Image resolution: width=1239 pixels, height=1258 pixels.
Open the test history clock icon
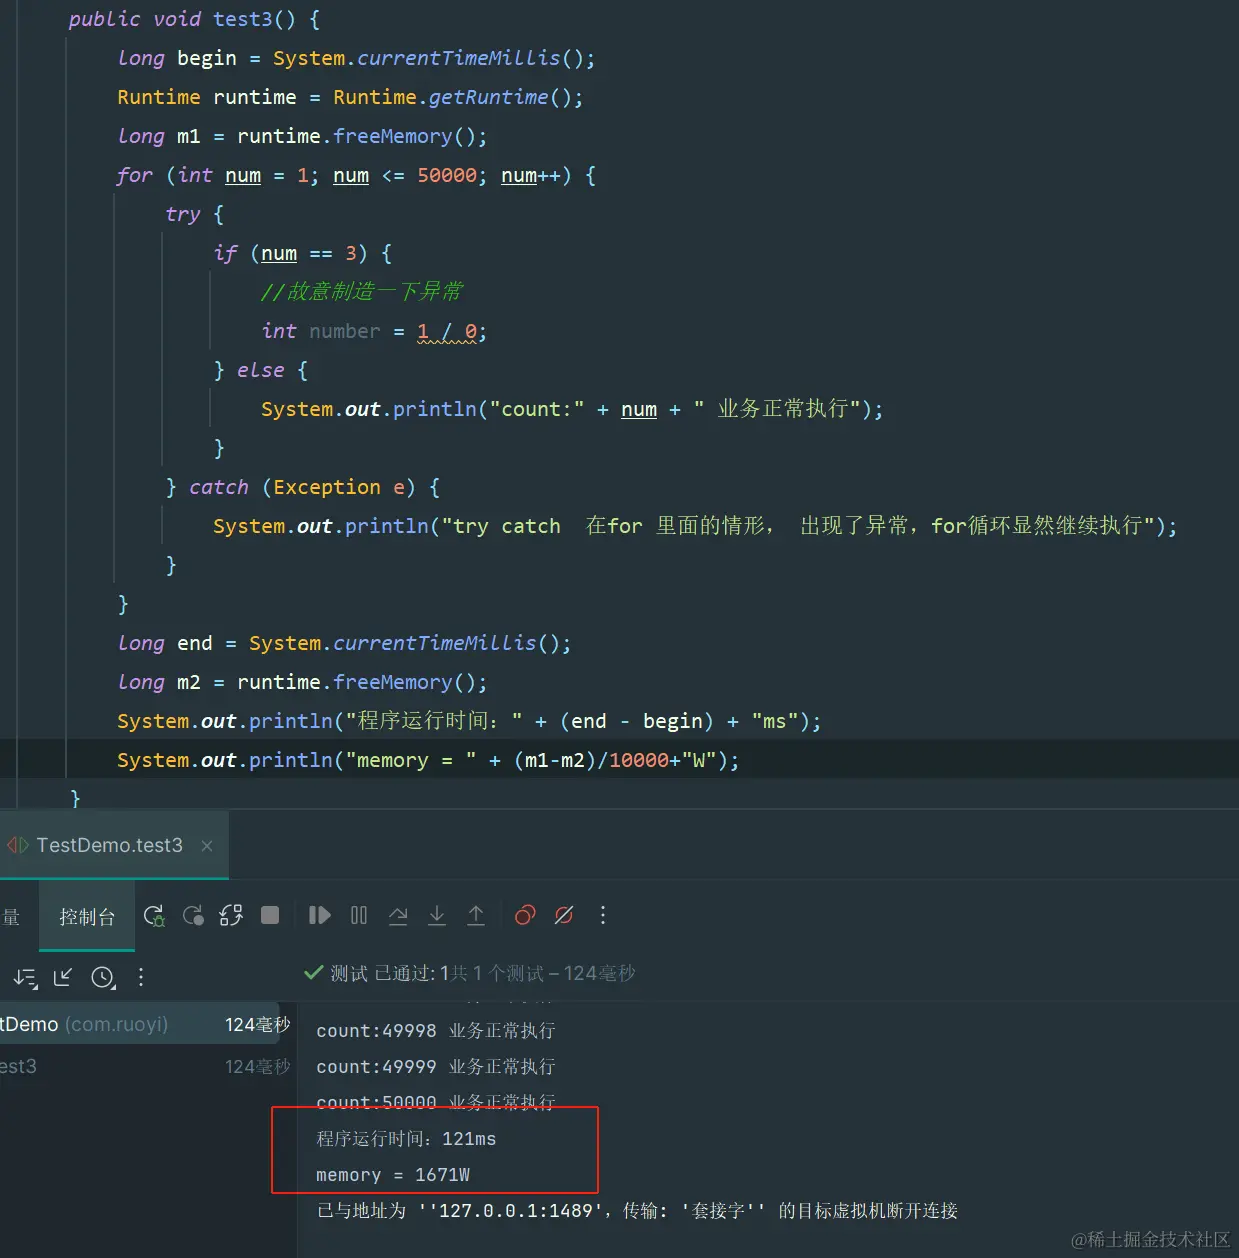click(103, 977)
